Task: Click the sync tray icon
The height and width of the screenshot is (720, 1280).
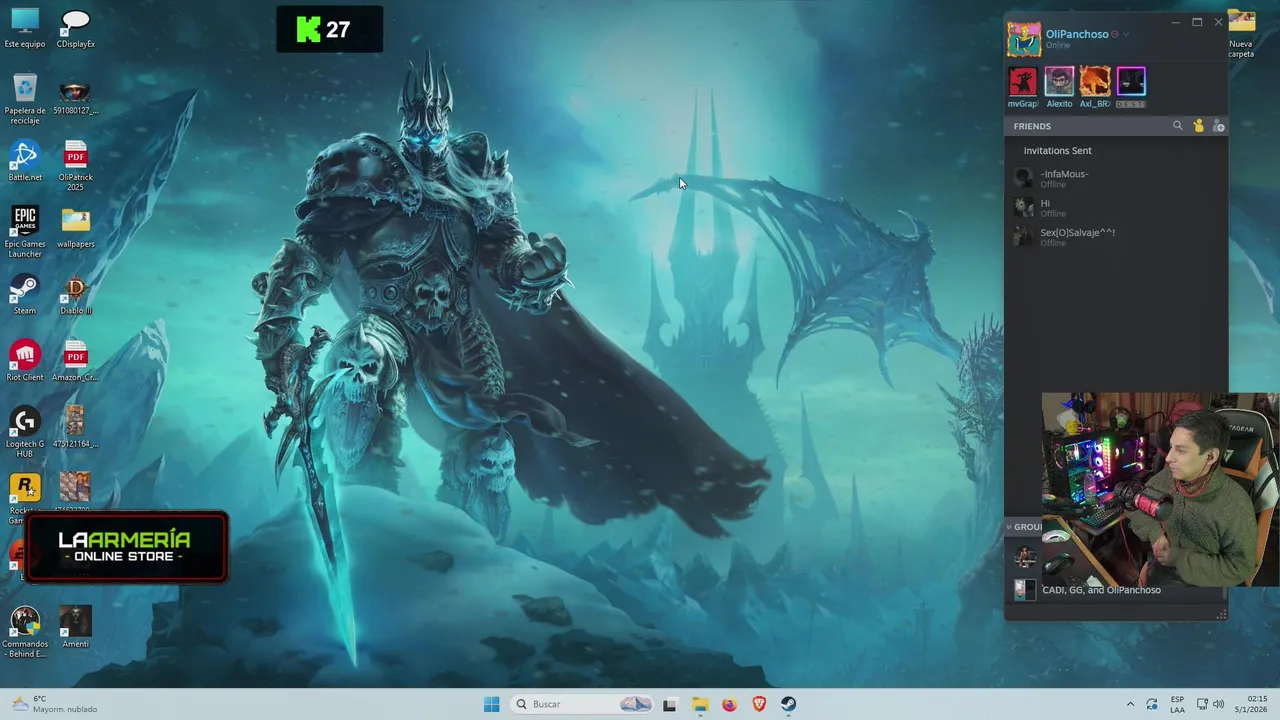Action: pos(1152,704)
